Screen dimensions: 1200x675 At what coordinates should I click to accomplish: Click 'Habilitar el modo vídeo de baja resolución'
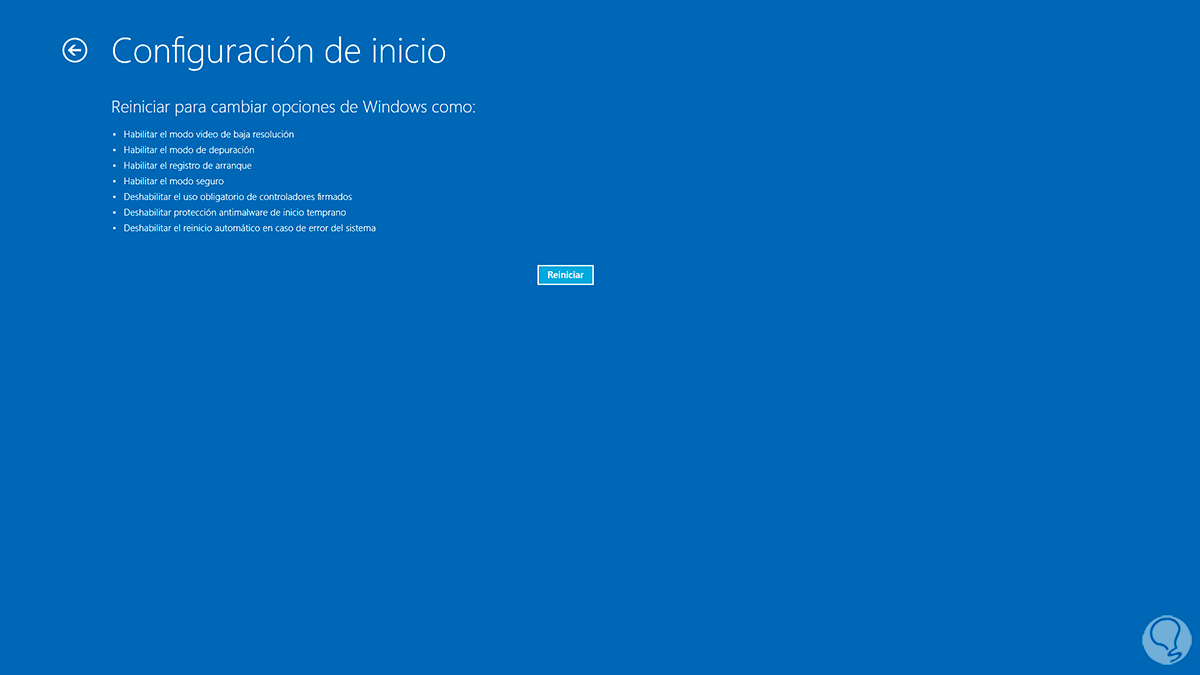tap(209, 134)
